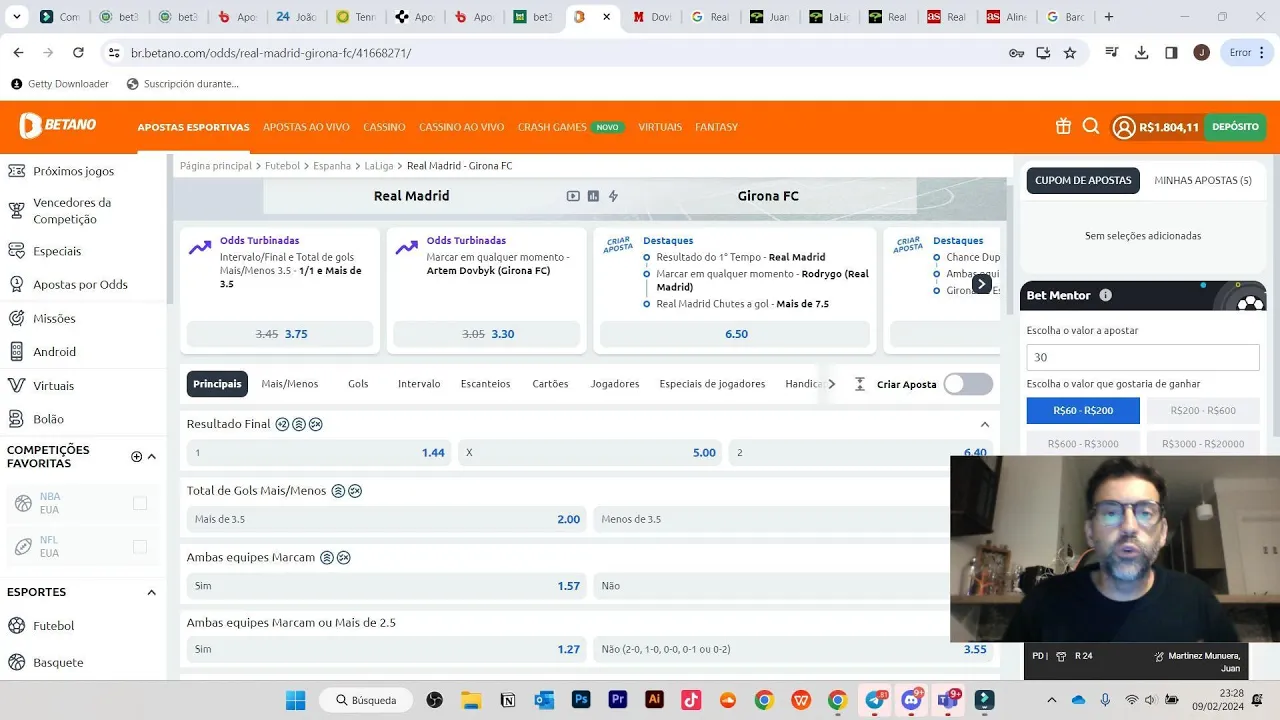Open the match statistics icon in header
This screenshot has height=720, width=1280.
tap(593, 196)
